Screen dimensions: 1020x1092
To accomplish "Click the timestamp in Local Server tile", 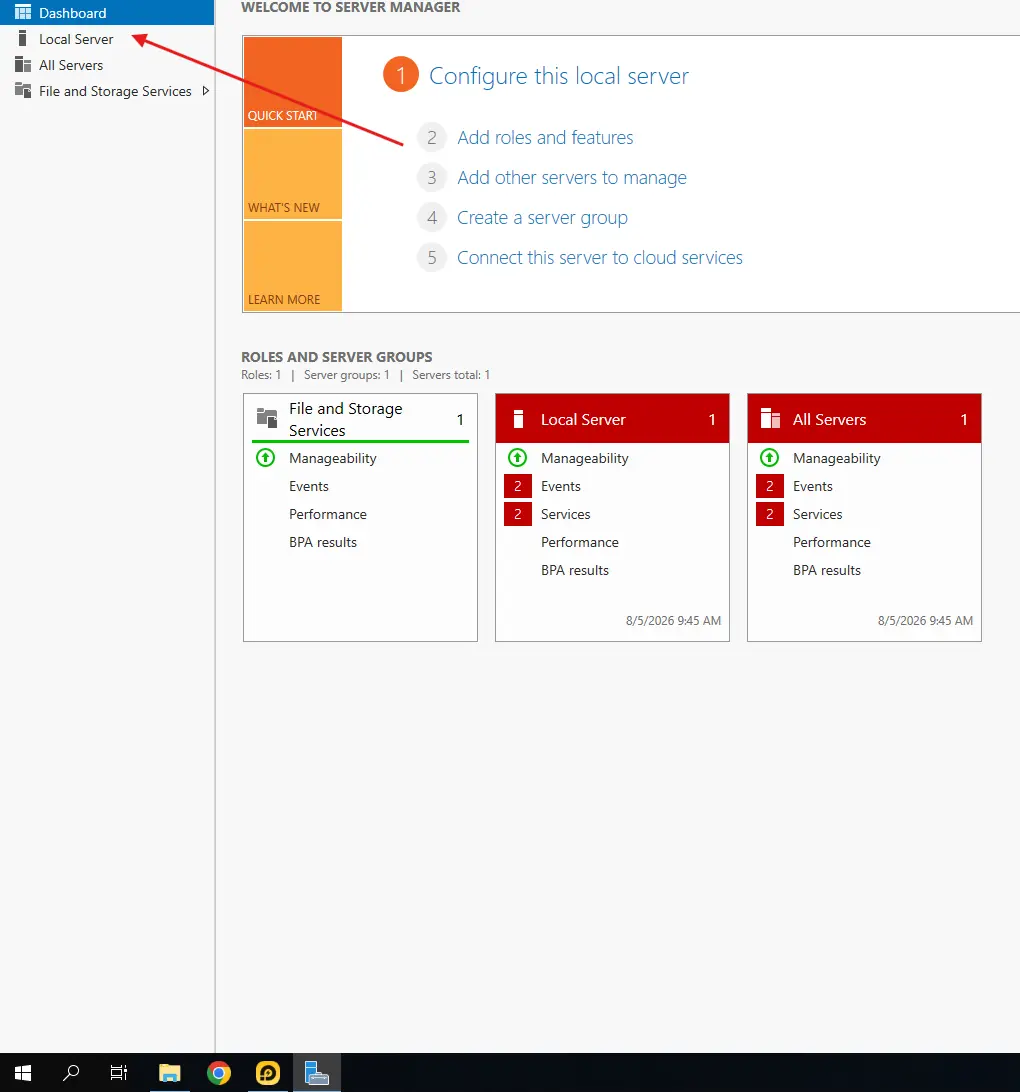I will click(673, 621).
